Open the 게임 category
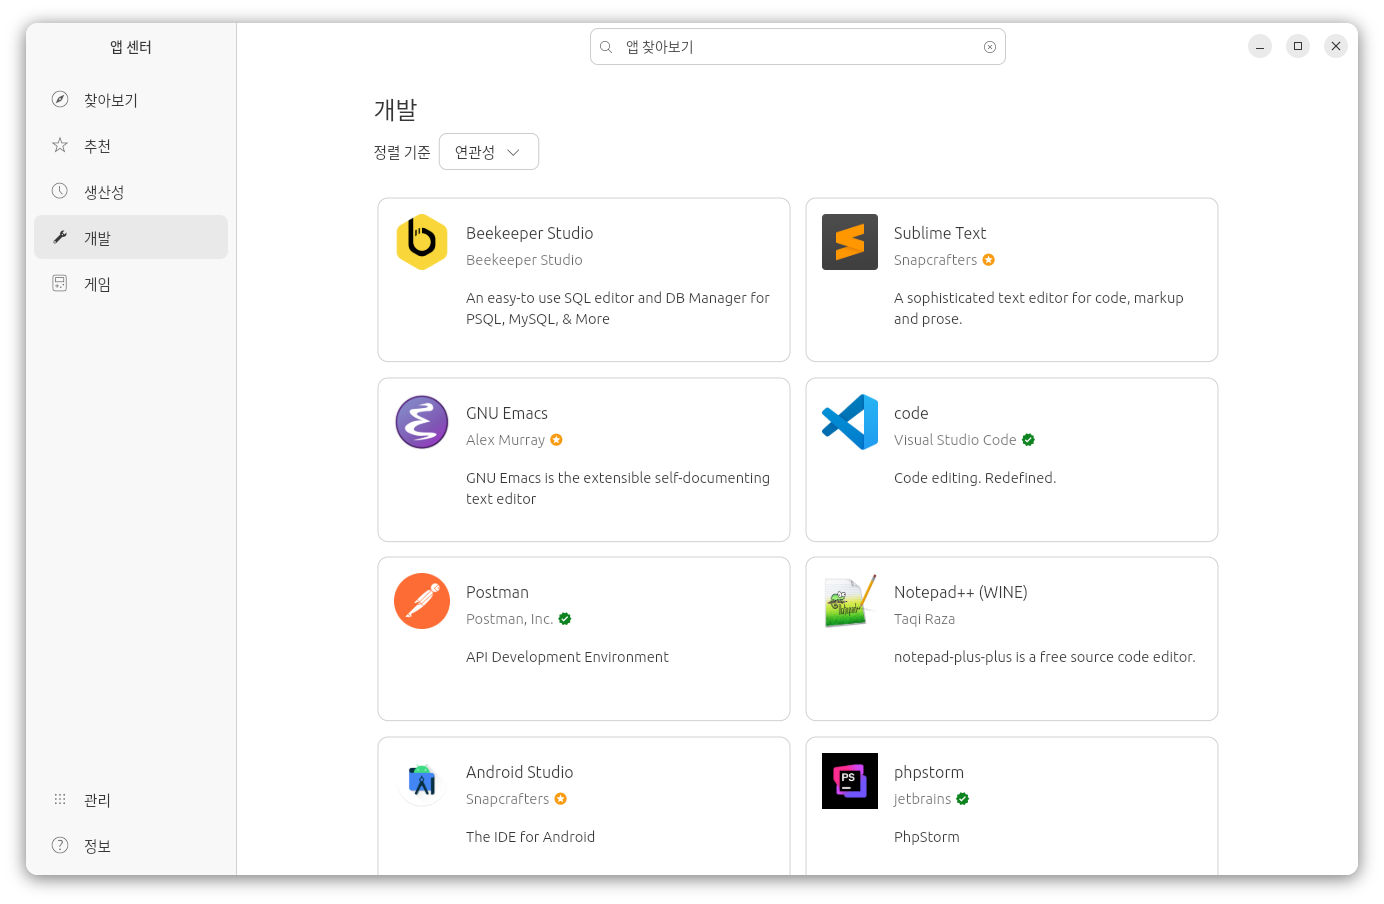Screen dimensions: 1384x904 131,284
